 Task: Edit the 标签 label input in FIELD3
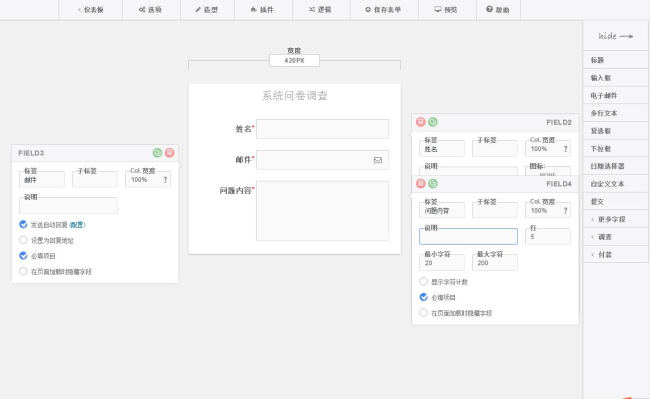(42, 179)
